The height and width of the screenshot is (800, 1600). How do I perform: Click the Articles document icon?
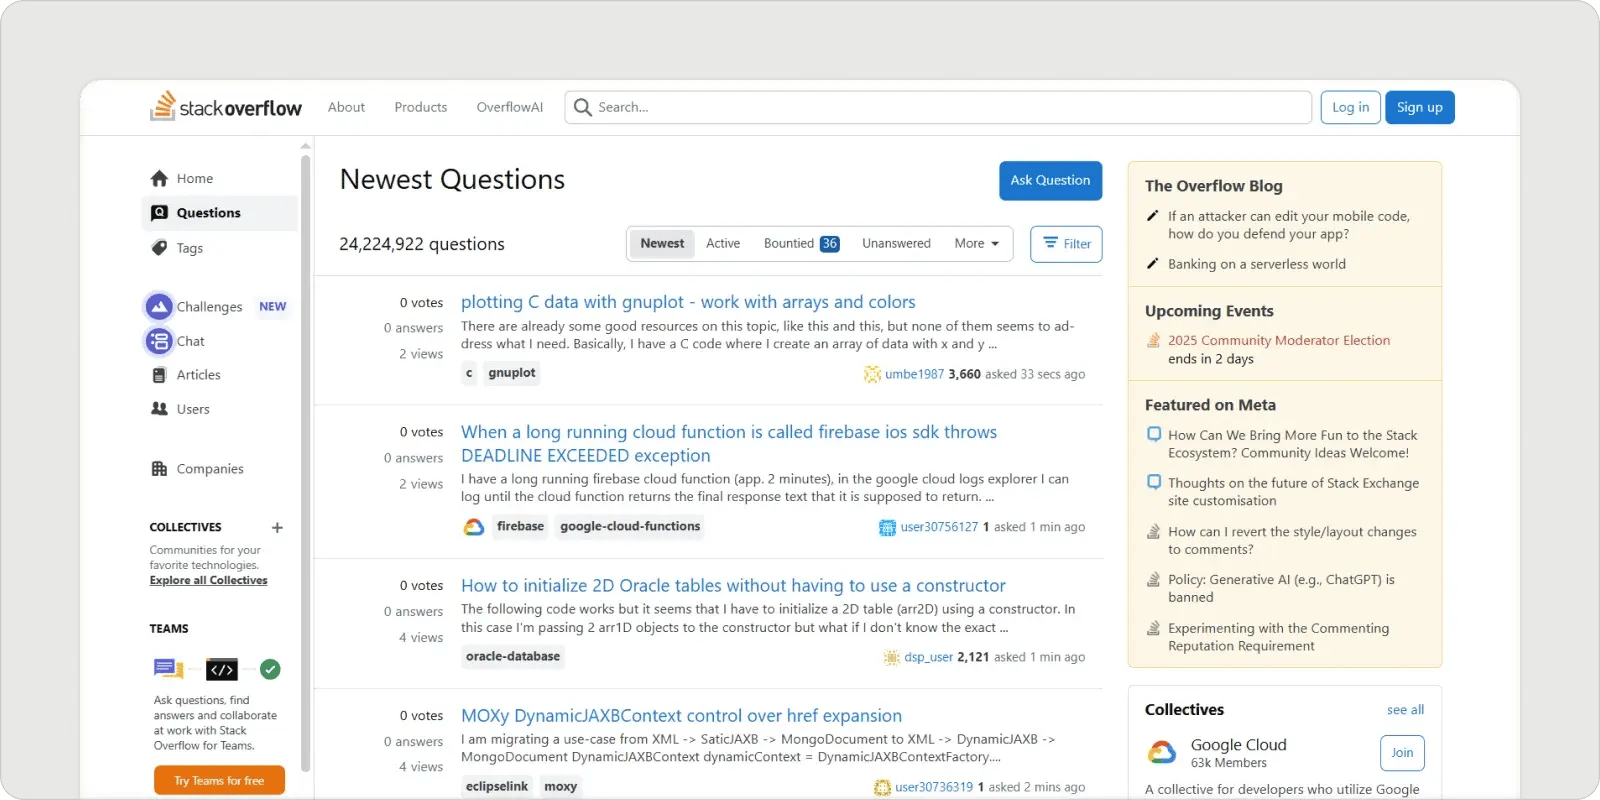pyautogui.click(x=159, y=375)
